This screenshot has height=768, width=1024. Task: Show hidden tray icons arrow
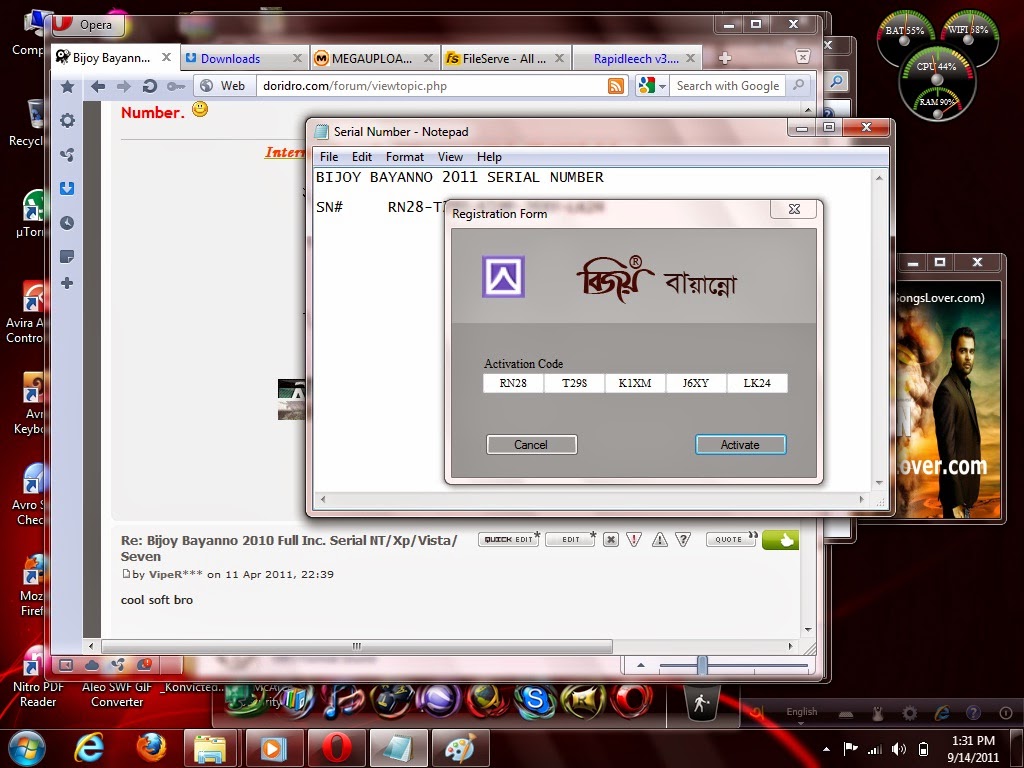point(826,749)
